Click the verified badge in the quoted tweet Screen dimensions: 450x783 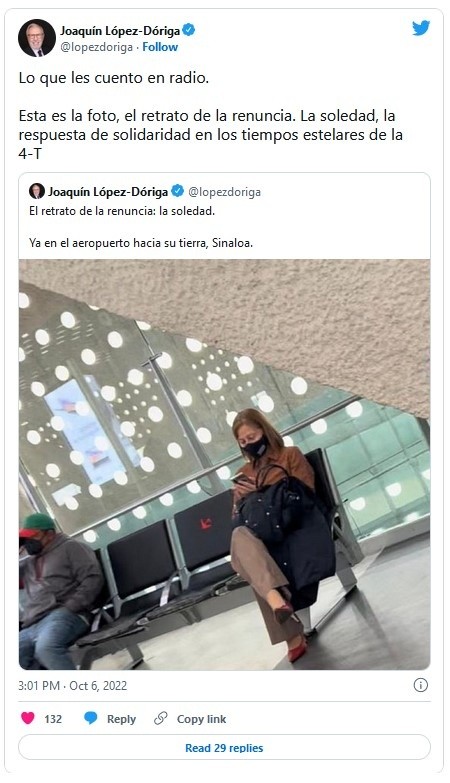coord(177,191)
